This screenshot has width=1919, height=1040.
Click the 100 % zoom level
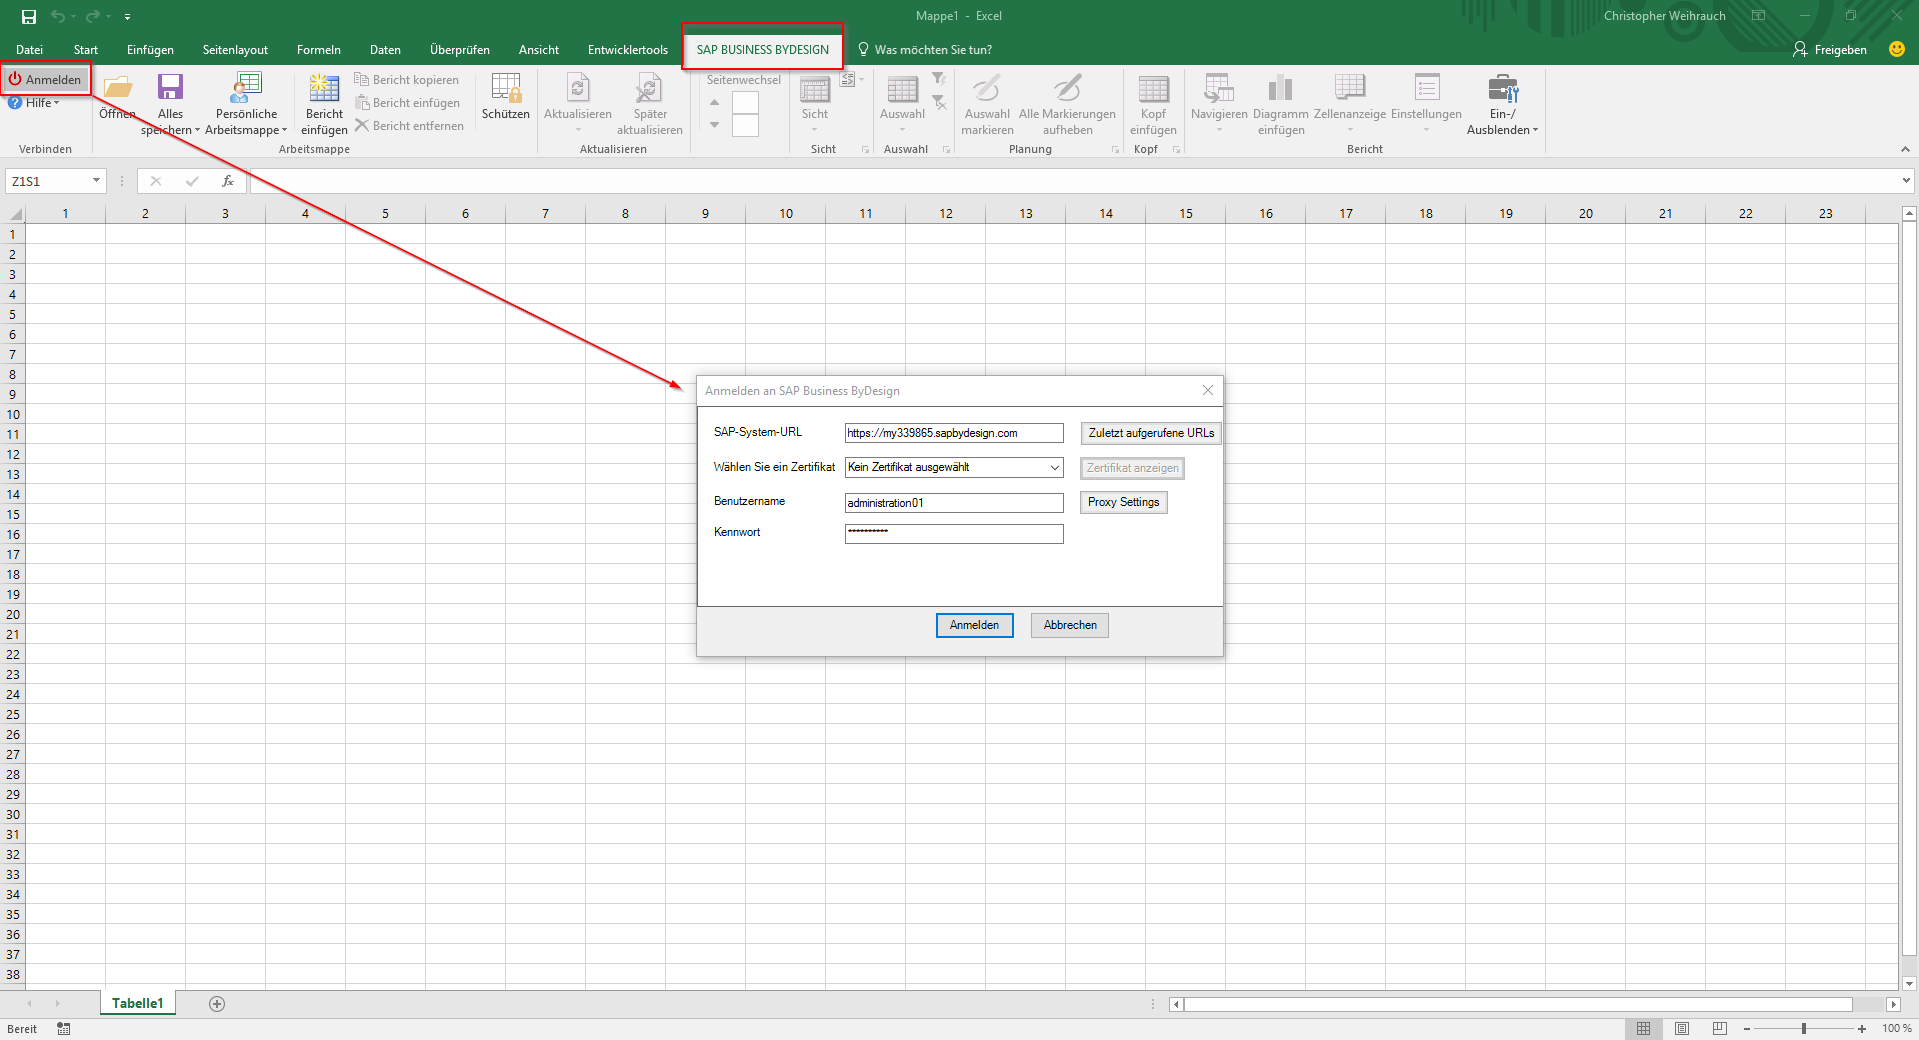(x=1896, y=1028)
